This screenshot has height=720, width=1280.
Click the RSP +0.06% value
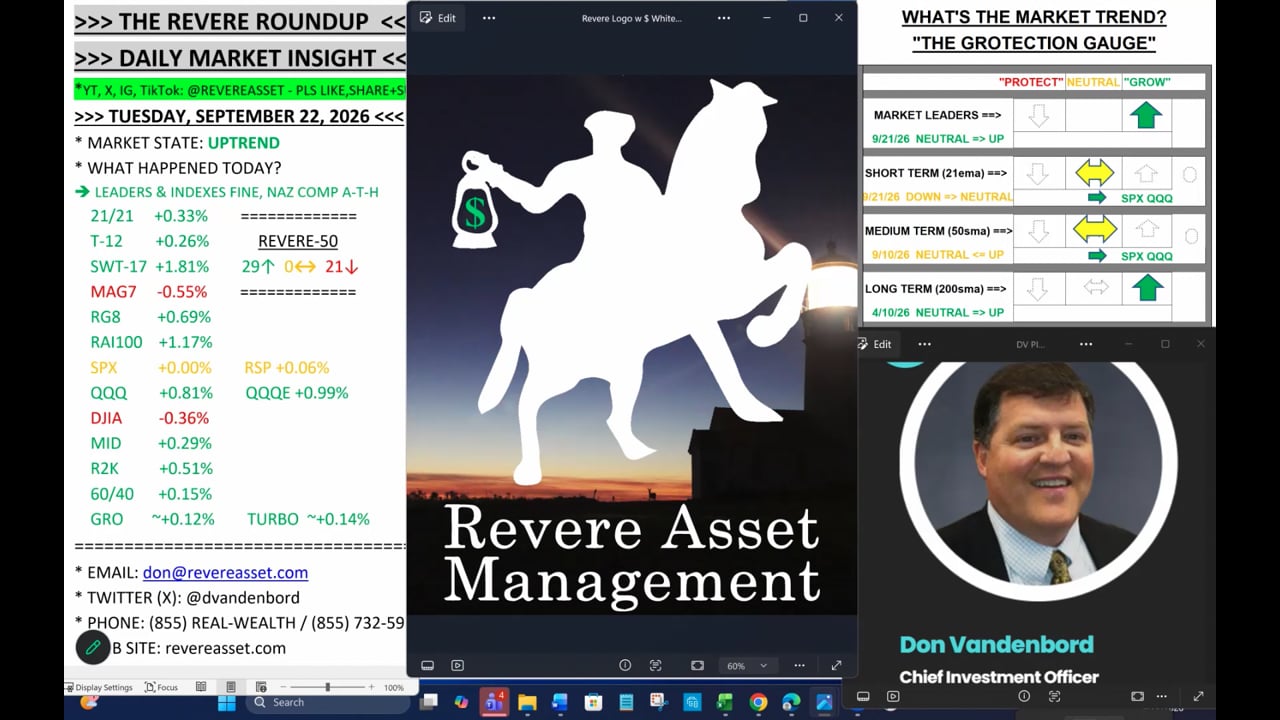point(287,368)
